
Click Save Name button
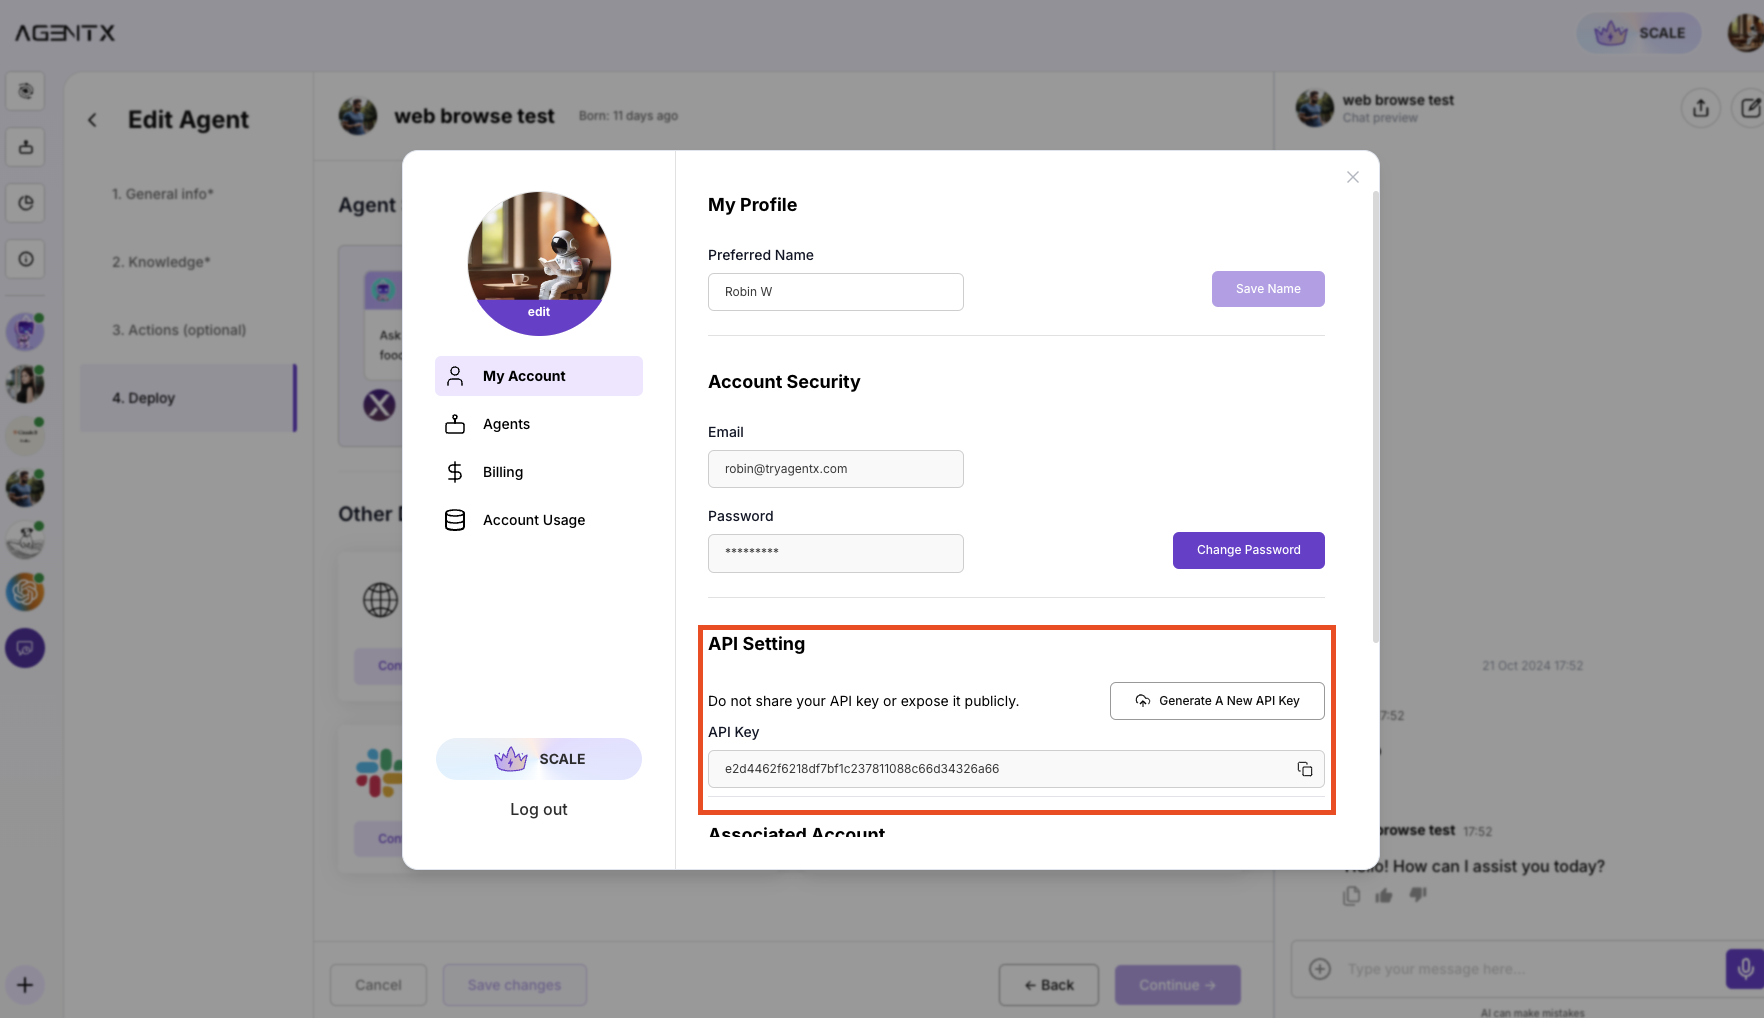pos(1268,289)
